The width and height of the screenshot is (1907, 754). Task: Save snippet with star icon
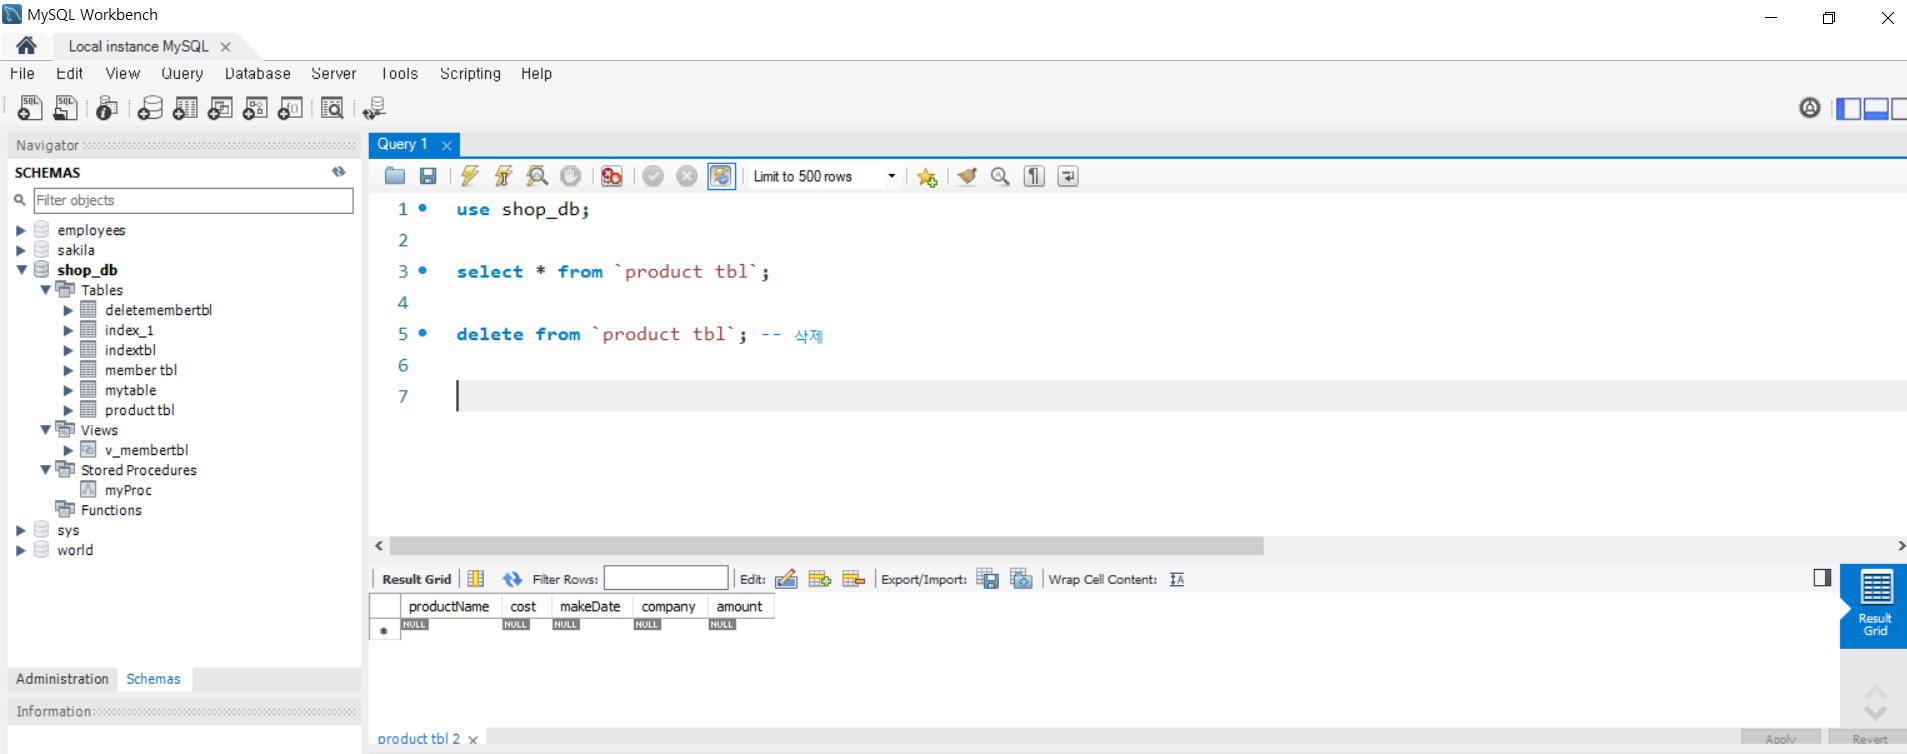[927, 177]
